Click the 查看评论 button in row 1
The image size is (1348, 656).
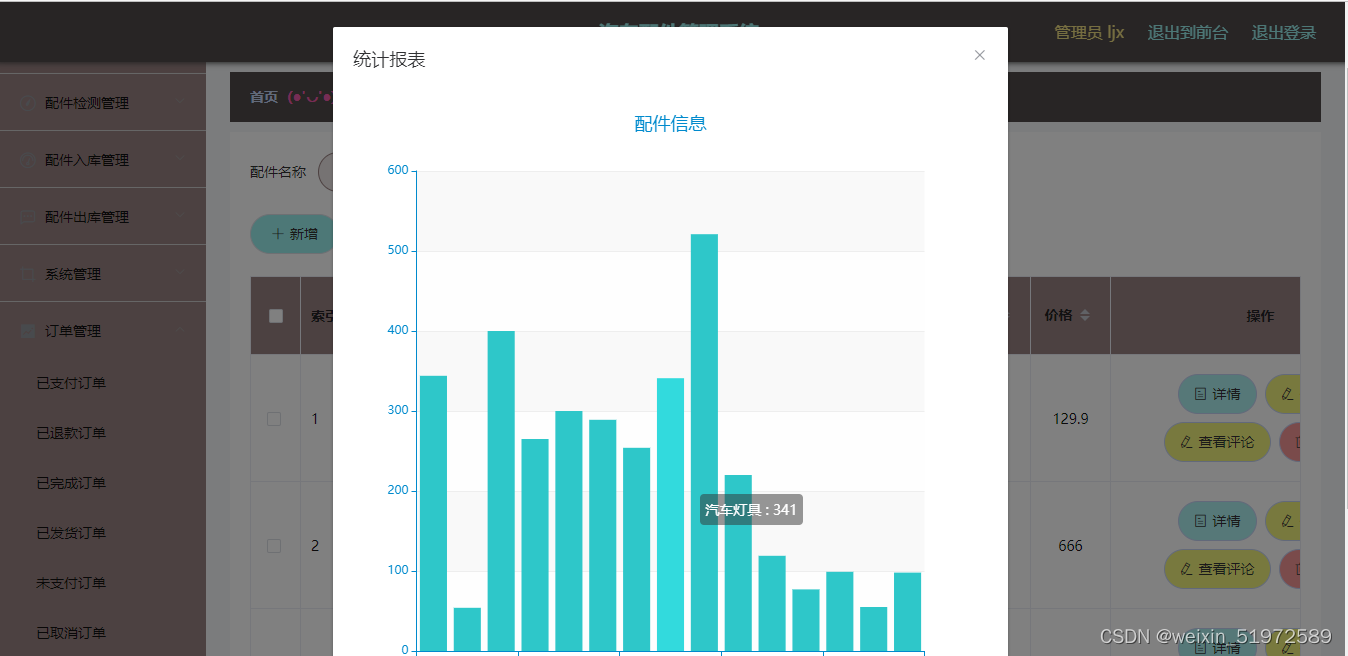tap(1217, 442)
